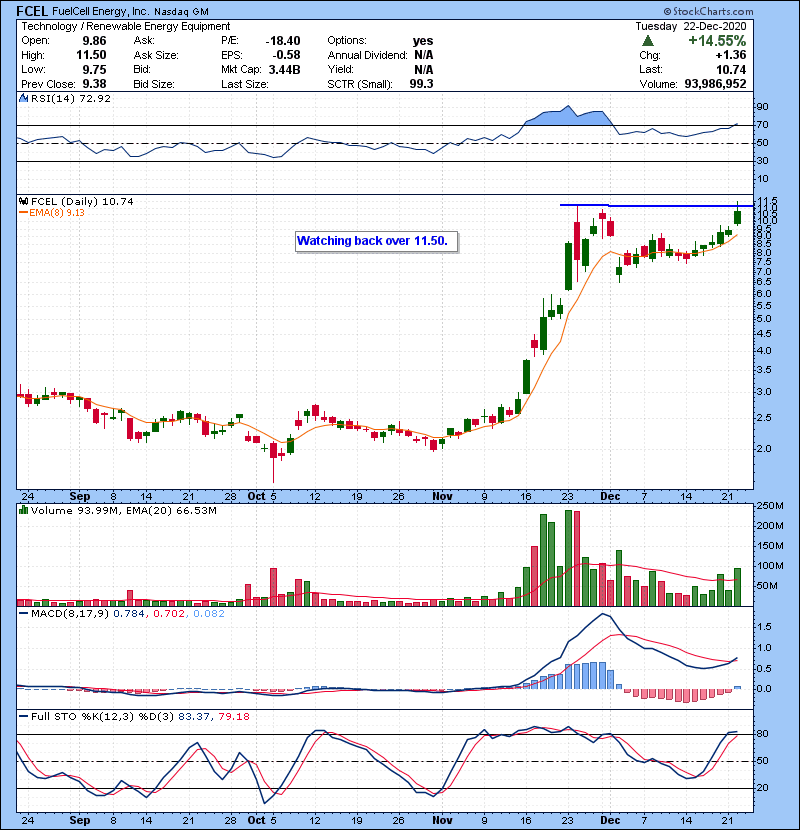The width and height of the screenshot is (800, 830).
Task: Click the Last price 10.74 in the quote table
Action: point(731,69)
